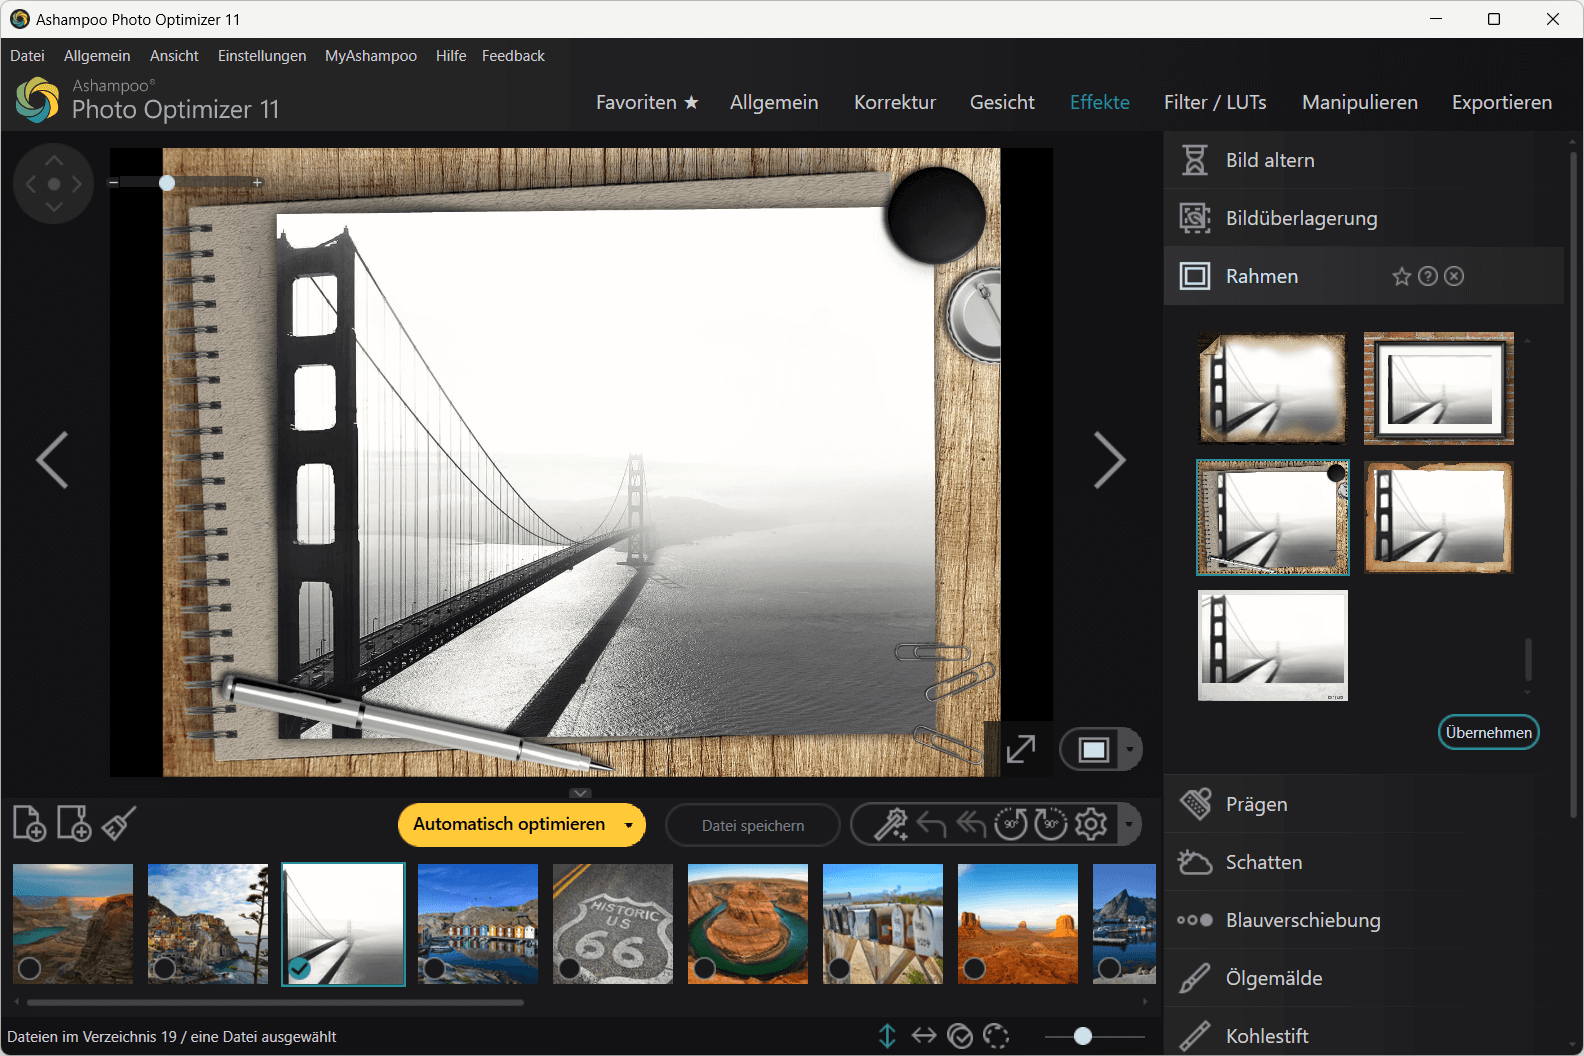Click the fullscreen expand arrow icon

click(x=1020, y=749)
